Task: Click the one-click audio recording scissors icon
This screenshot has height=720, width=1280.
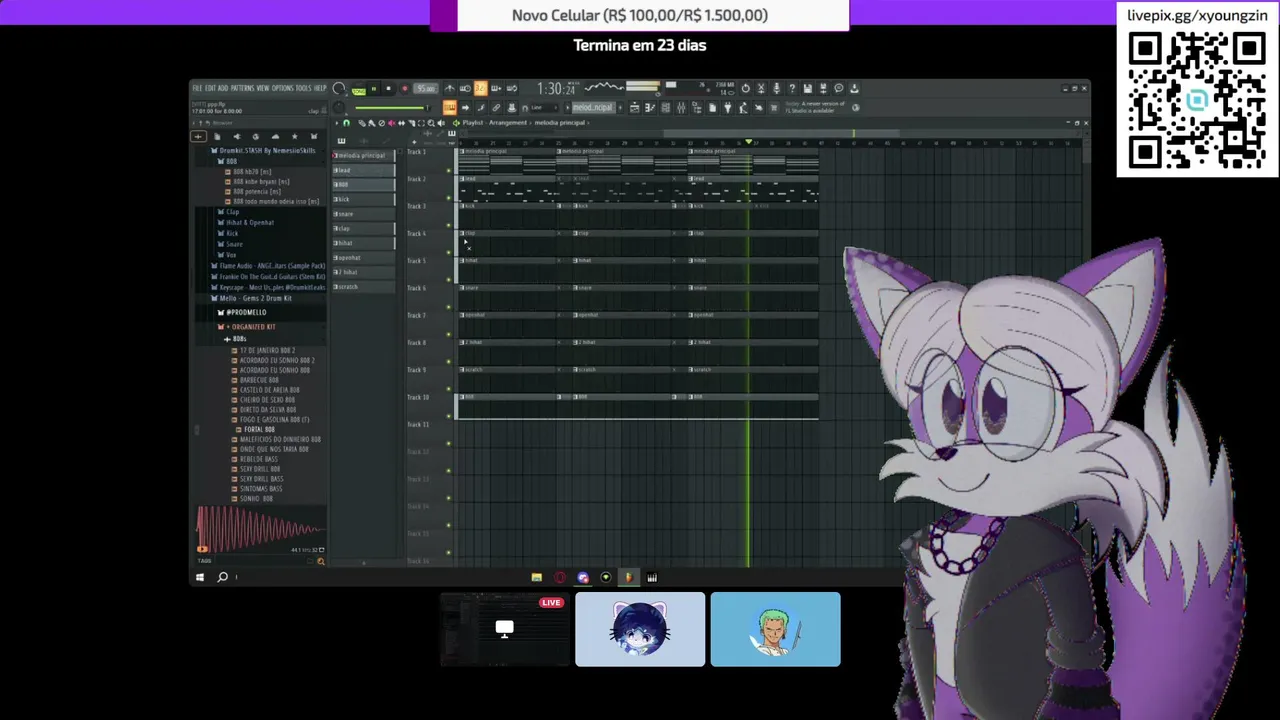Action: tap(761, 88)
